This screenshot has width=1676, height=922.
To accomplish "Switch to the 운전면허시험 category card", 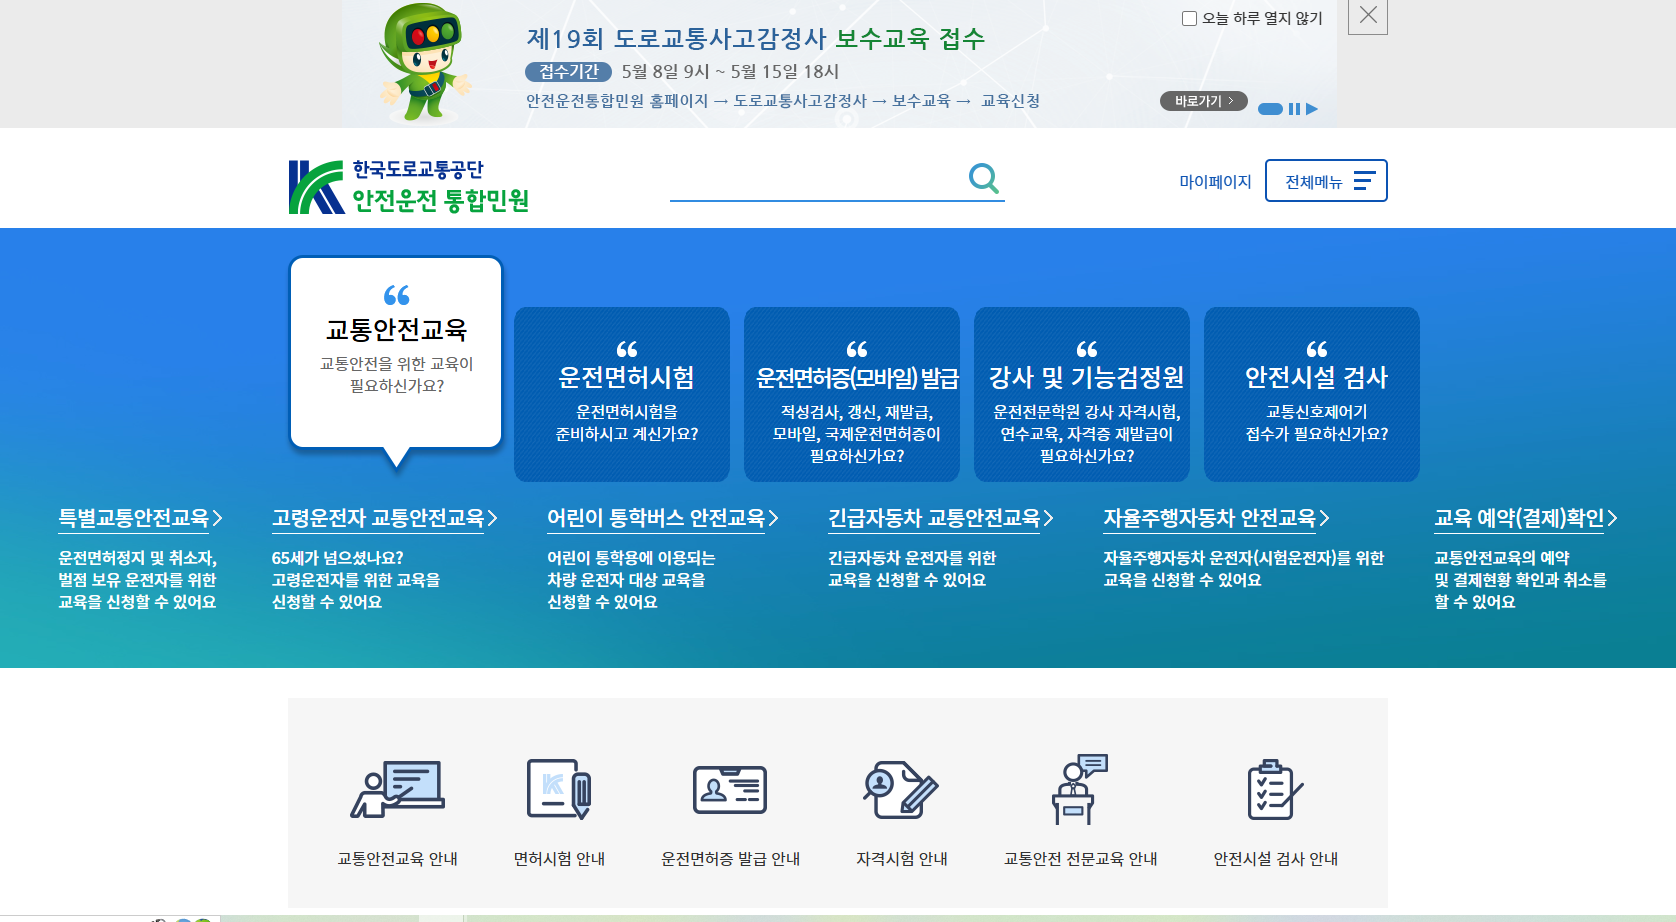I will 622,394.
